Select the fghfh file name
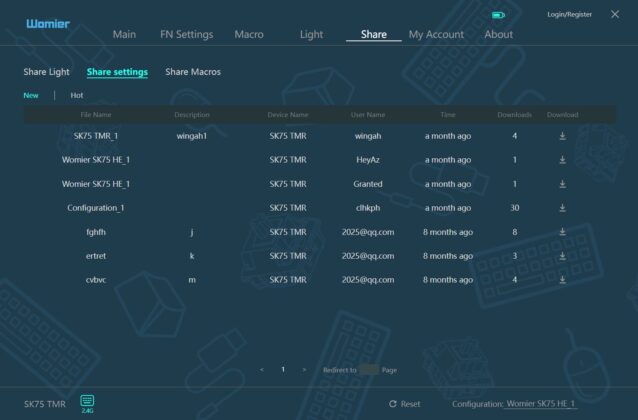 (x=96, y=232)
